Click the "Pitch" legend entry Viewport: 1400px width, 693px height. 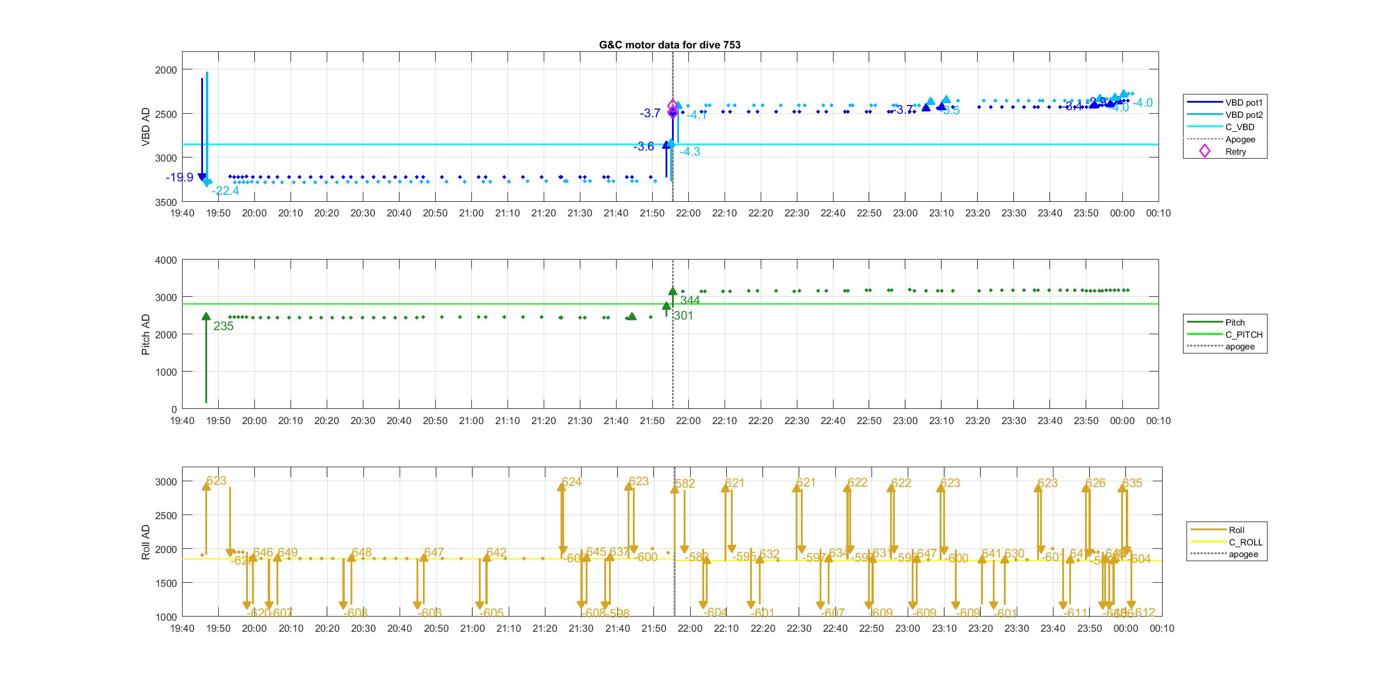point(1235,323)
